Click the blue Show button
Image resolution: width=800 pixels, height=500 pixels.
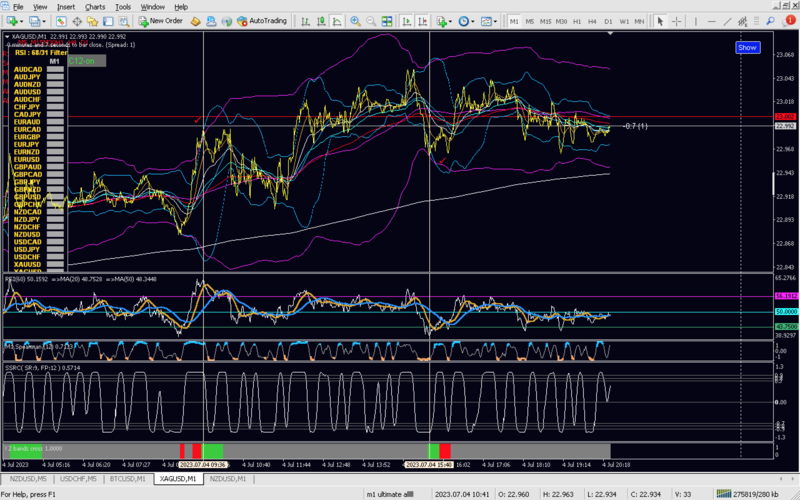(747, 47)
